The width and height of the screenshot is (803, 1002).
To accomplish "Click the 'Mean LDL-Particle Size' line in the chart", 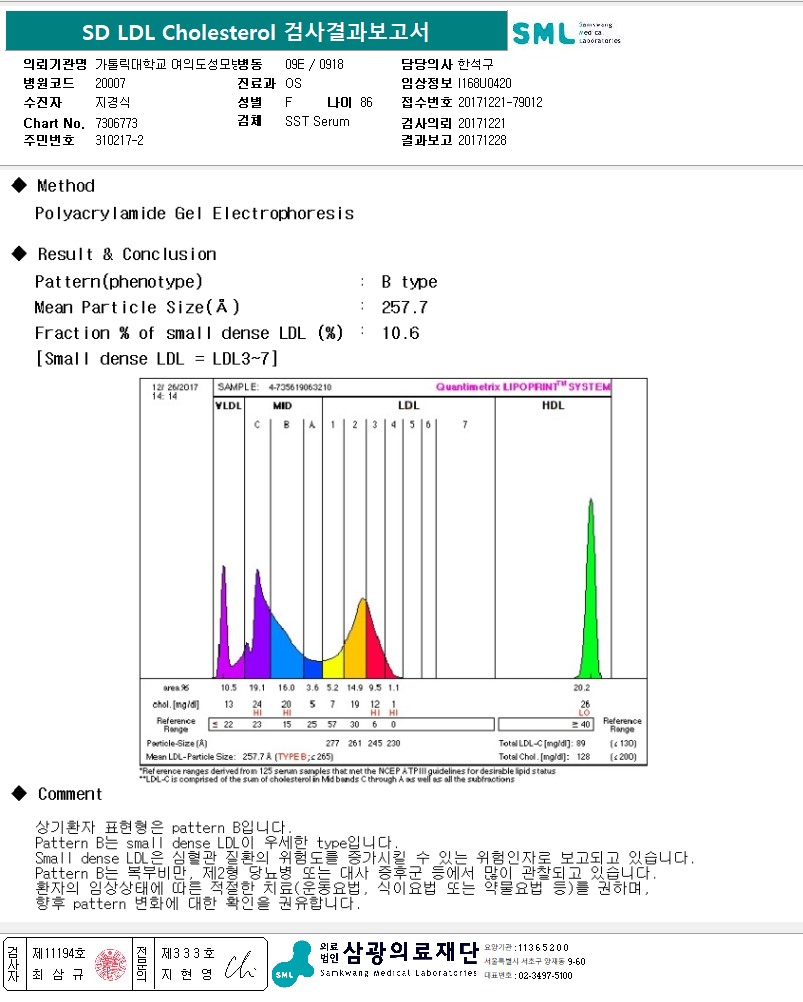I will tap(240, 757).
